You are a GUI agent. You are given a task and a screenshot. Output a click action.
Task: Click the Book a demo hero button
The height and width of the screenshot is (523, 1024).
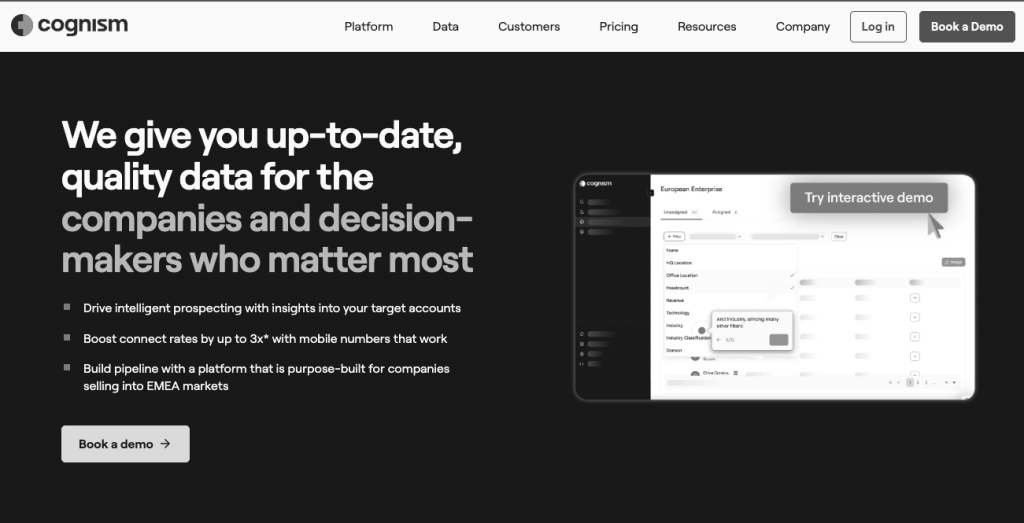pos(125,444)
